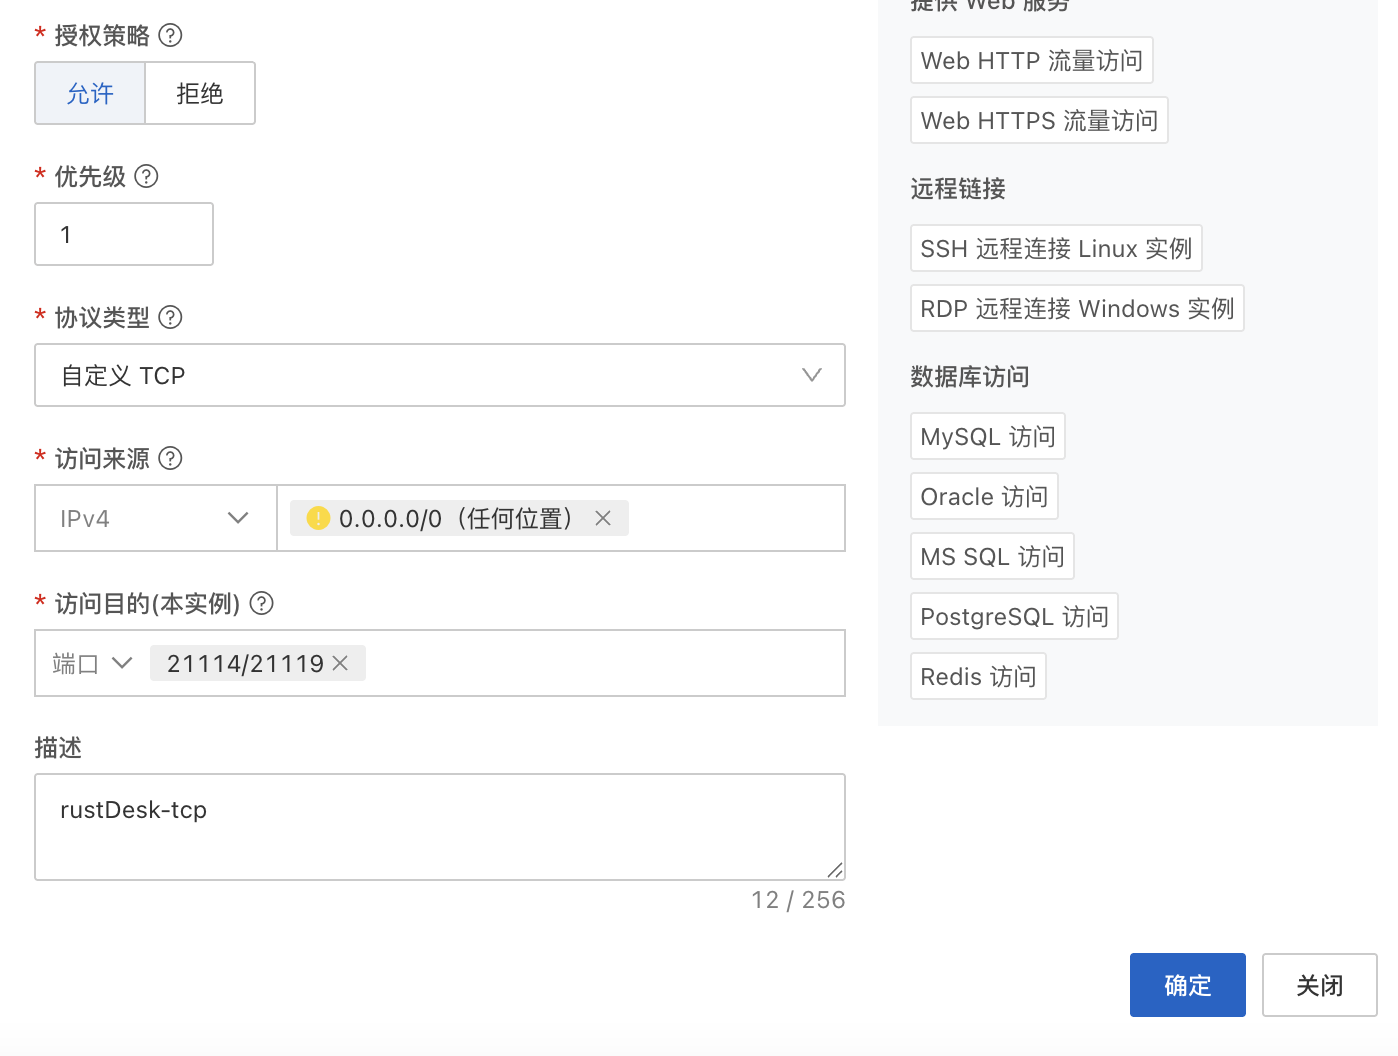Grab the description textarea resize handle
This screenshot has width=1398, height=1056.
click(x=835, y=870)
